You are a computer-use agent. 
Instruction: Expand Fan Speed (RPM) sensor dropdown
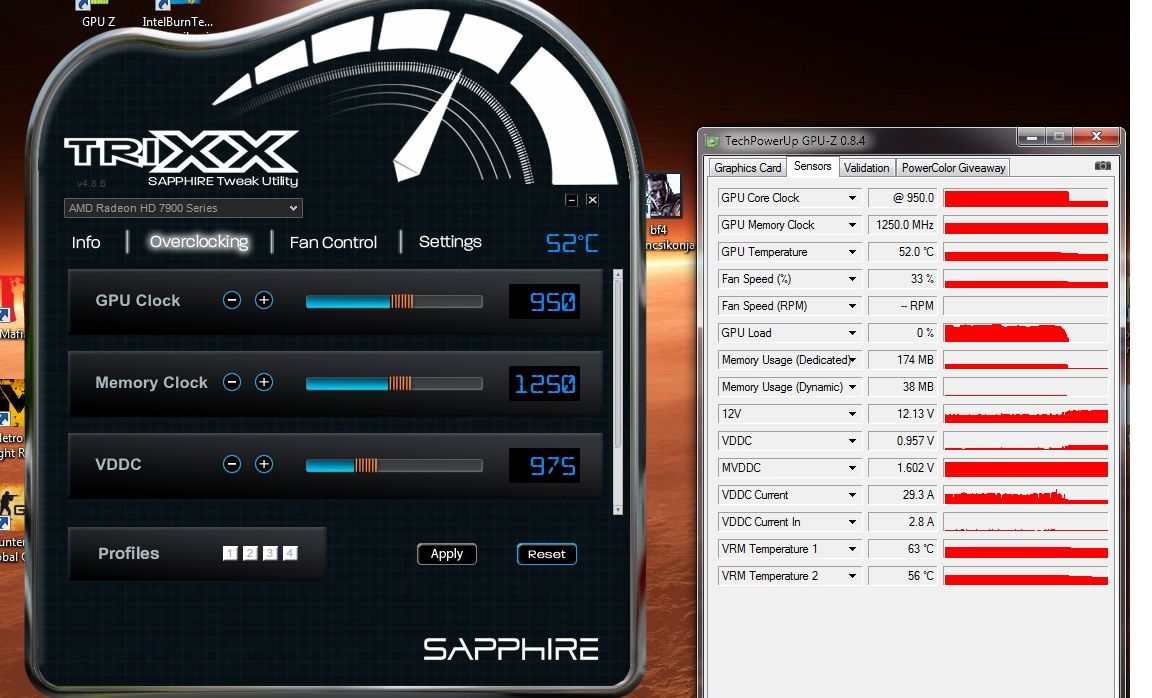pos(852,306)
